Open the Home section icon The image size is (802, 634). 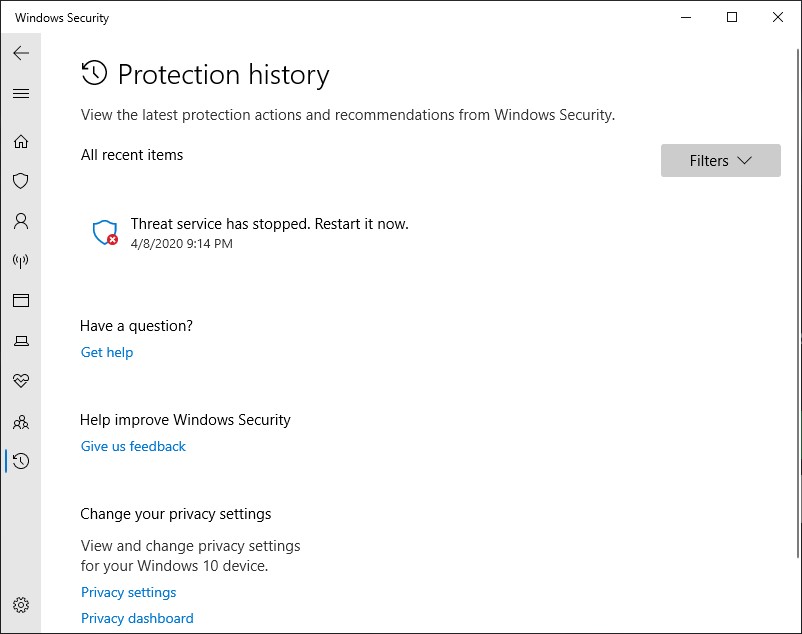[21, 141]
